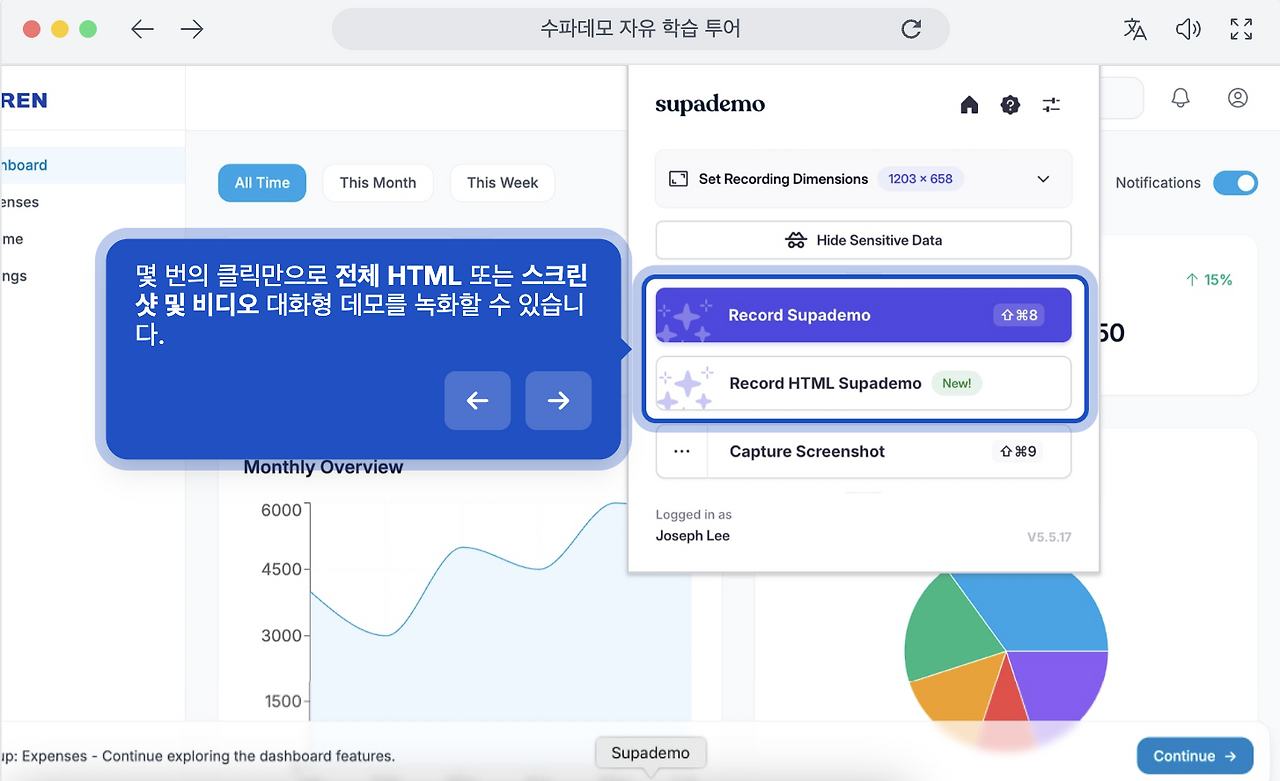The height and width of the screenshot is (781, 1280).
Task: Click the 'New!' badge on Record HTML Supademo
Action: (x=957, y=383)
